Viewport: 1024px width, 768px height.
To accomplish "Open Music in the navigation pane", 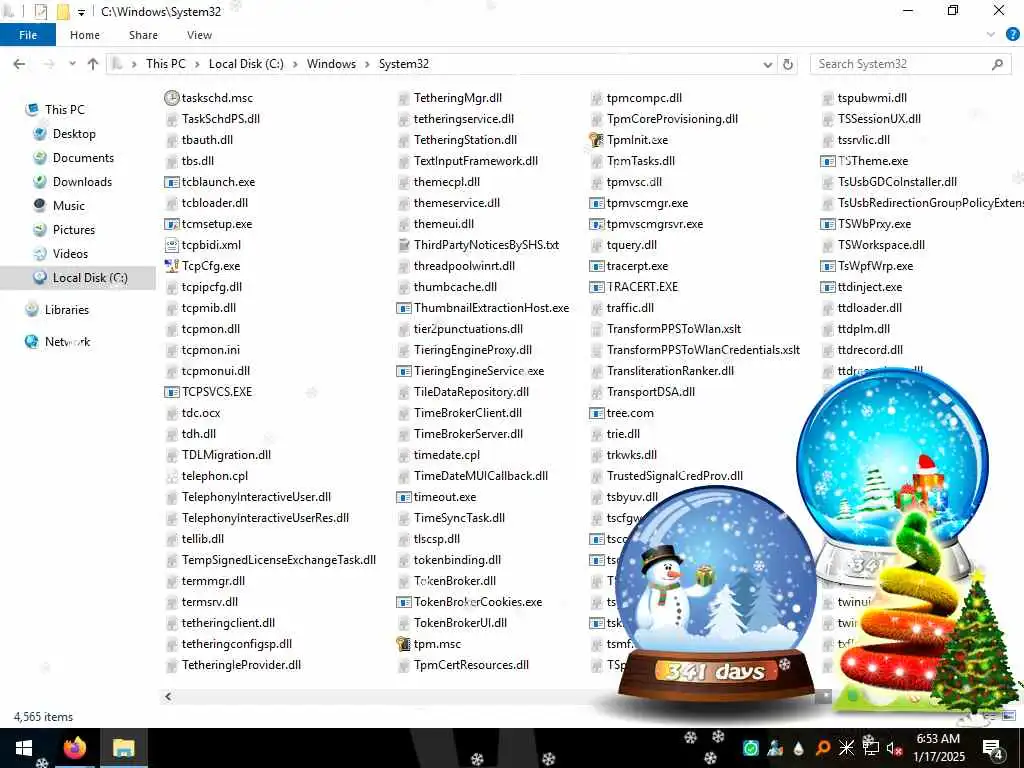I will pos(69,206).
